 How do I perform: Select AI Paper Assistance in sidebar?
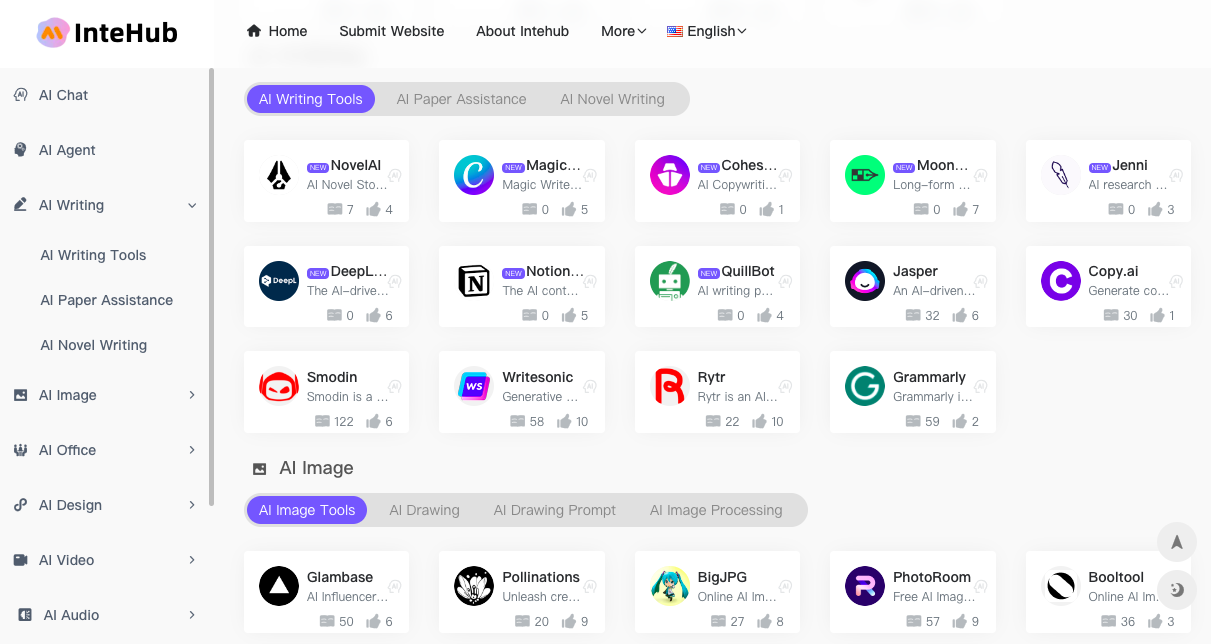pos(106,300)
